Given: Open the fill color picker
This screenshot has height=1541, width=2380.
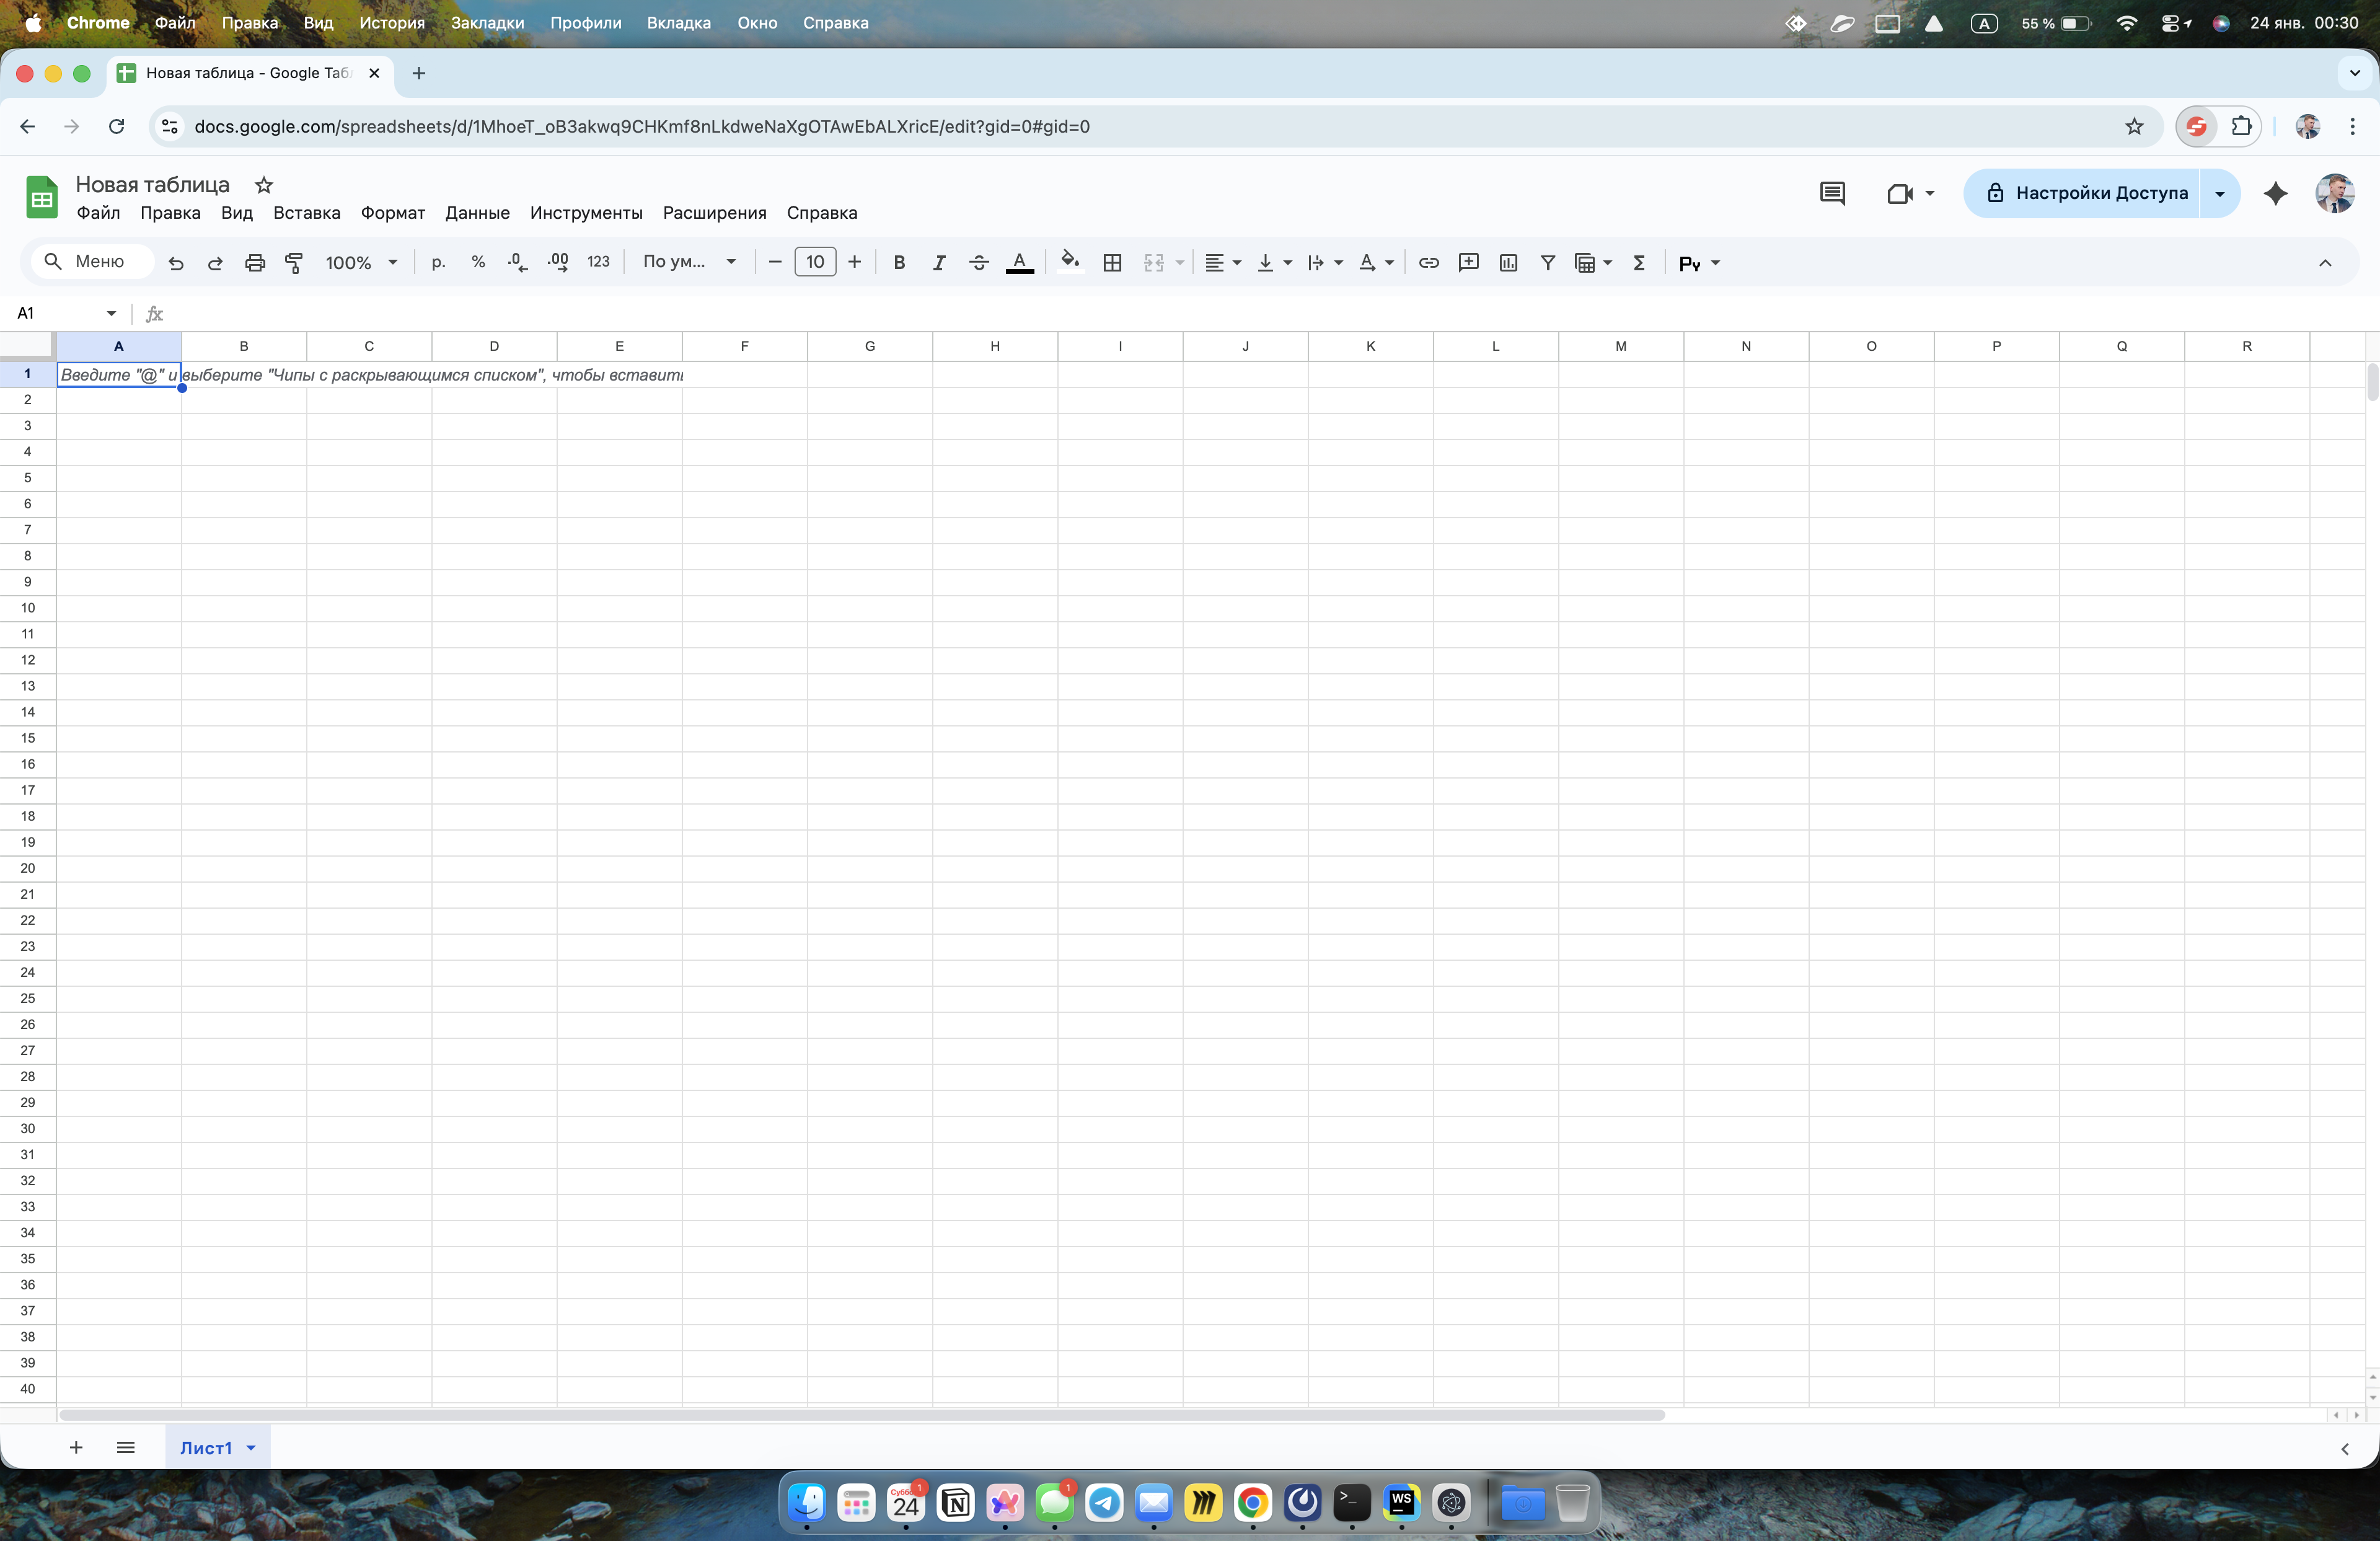Looking at the screenshot, I should coord(1070,263).
